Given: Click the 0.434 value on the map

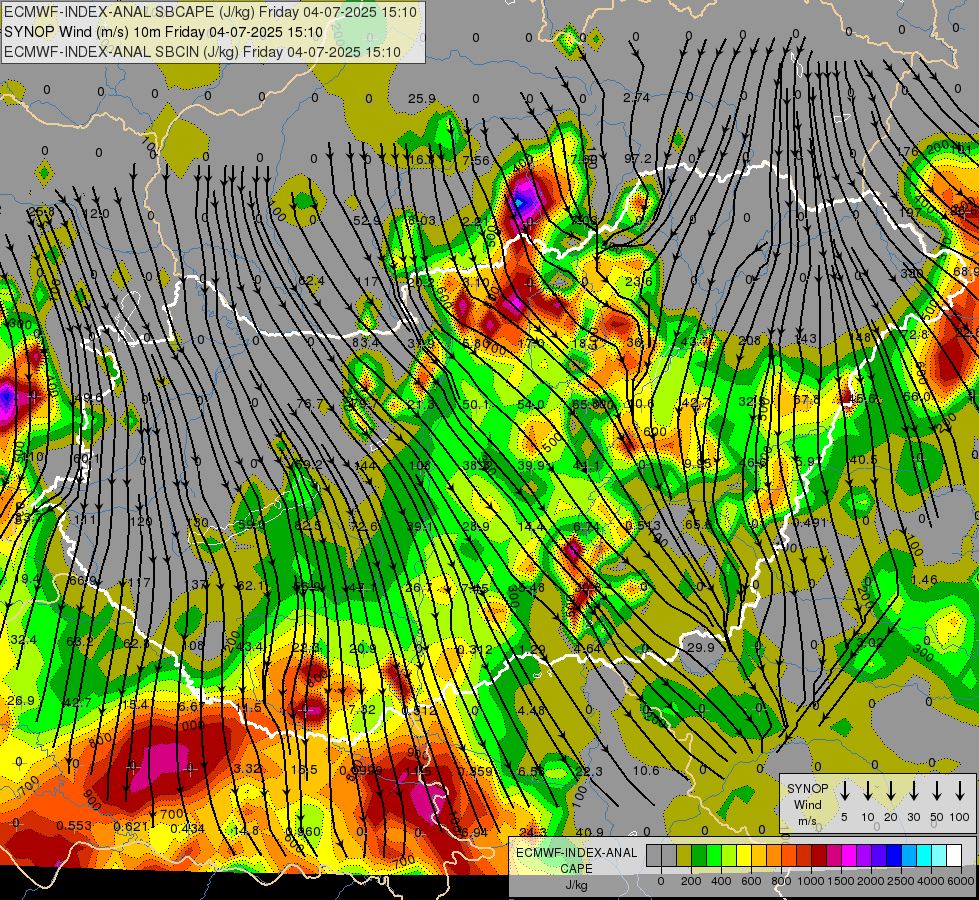Looking at the screenshot, I should 187,828.
